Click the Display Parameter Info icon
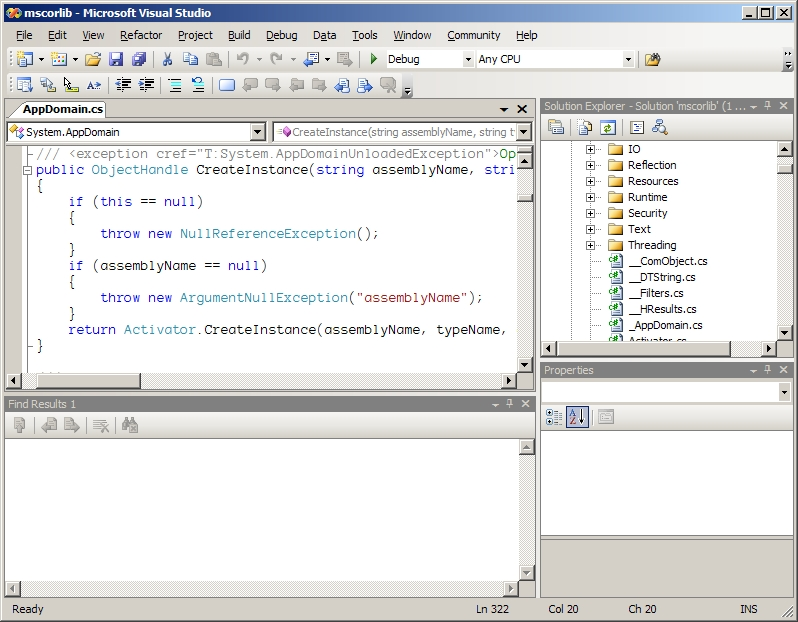The width and height of the screenshot is (798, 622). (48, 85)
